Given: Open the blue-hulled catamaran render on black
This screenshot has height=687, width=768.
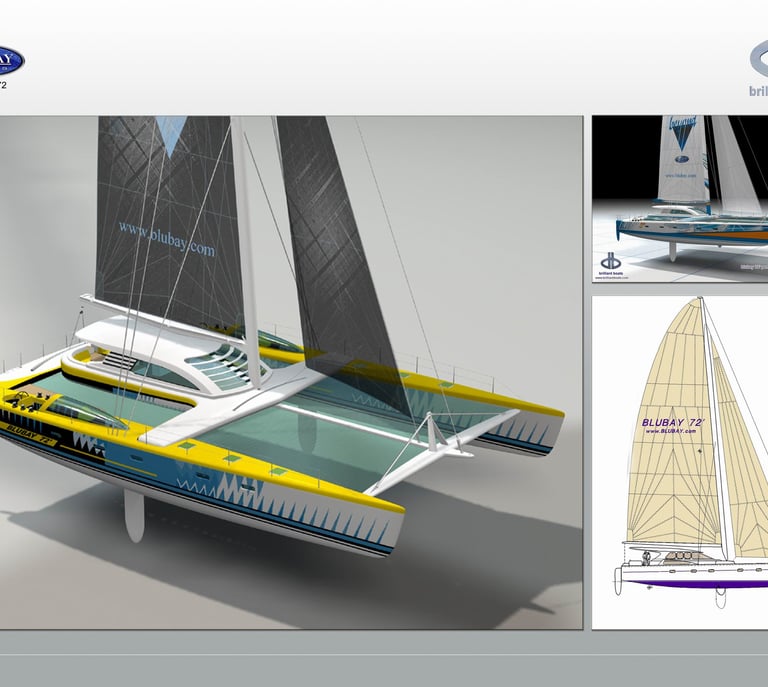Looking at the screenshot, I should point(680,199).
